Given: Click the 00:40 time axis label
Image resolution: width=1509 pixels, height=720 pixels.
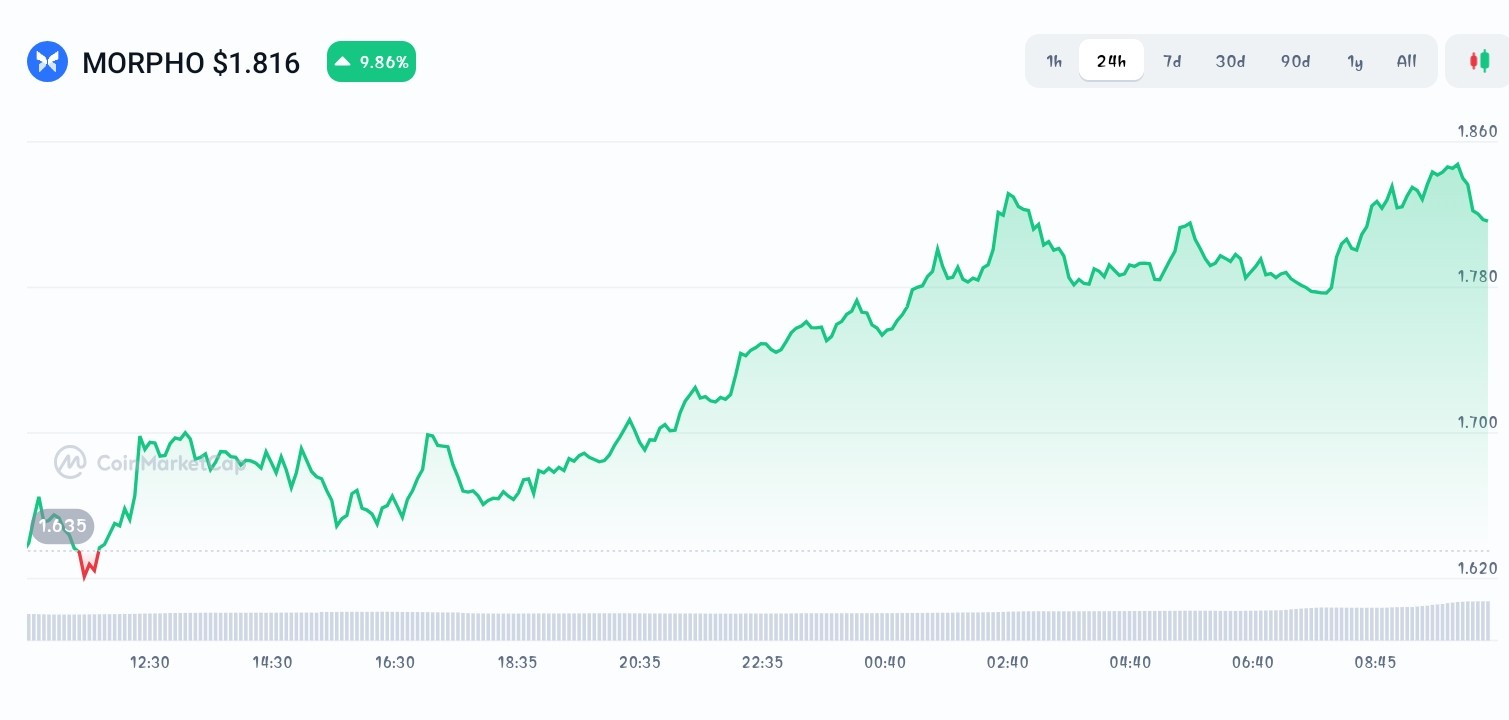Looking at the screenshot, I should pyautogui.click(x=885, y=662).
